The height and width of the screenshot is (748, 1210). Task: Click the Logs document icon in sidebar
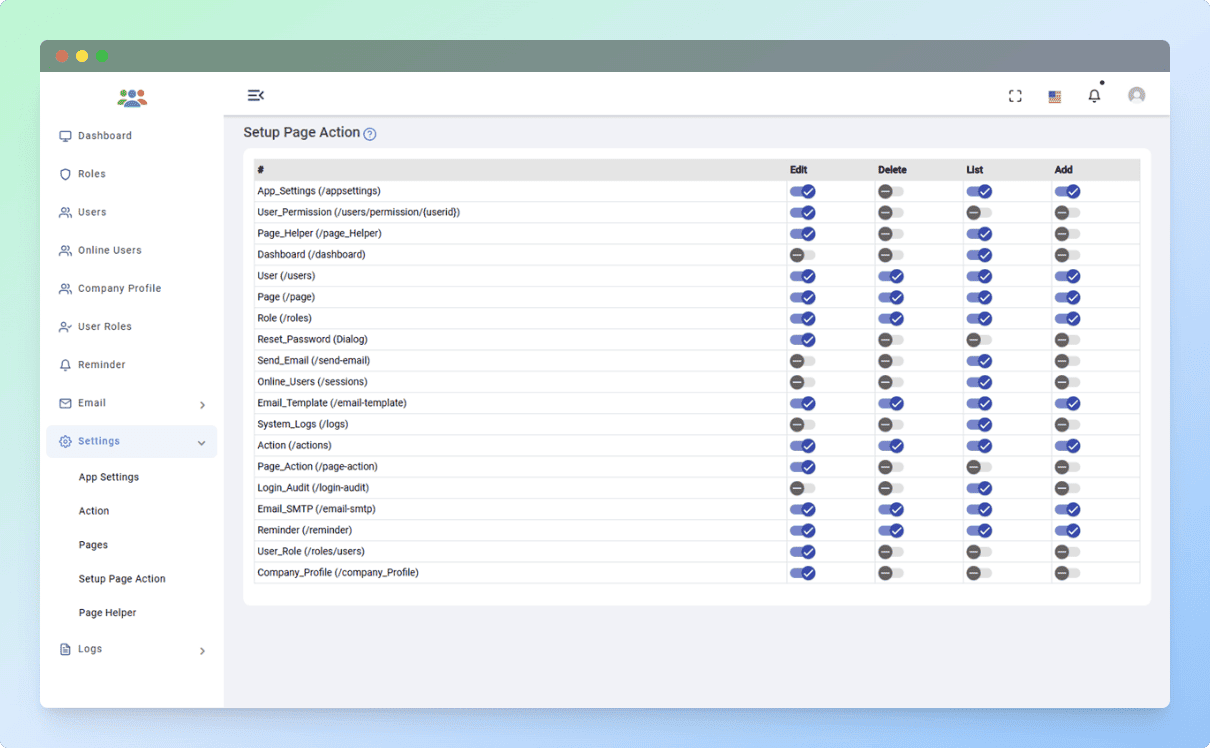[65, 649]
